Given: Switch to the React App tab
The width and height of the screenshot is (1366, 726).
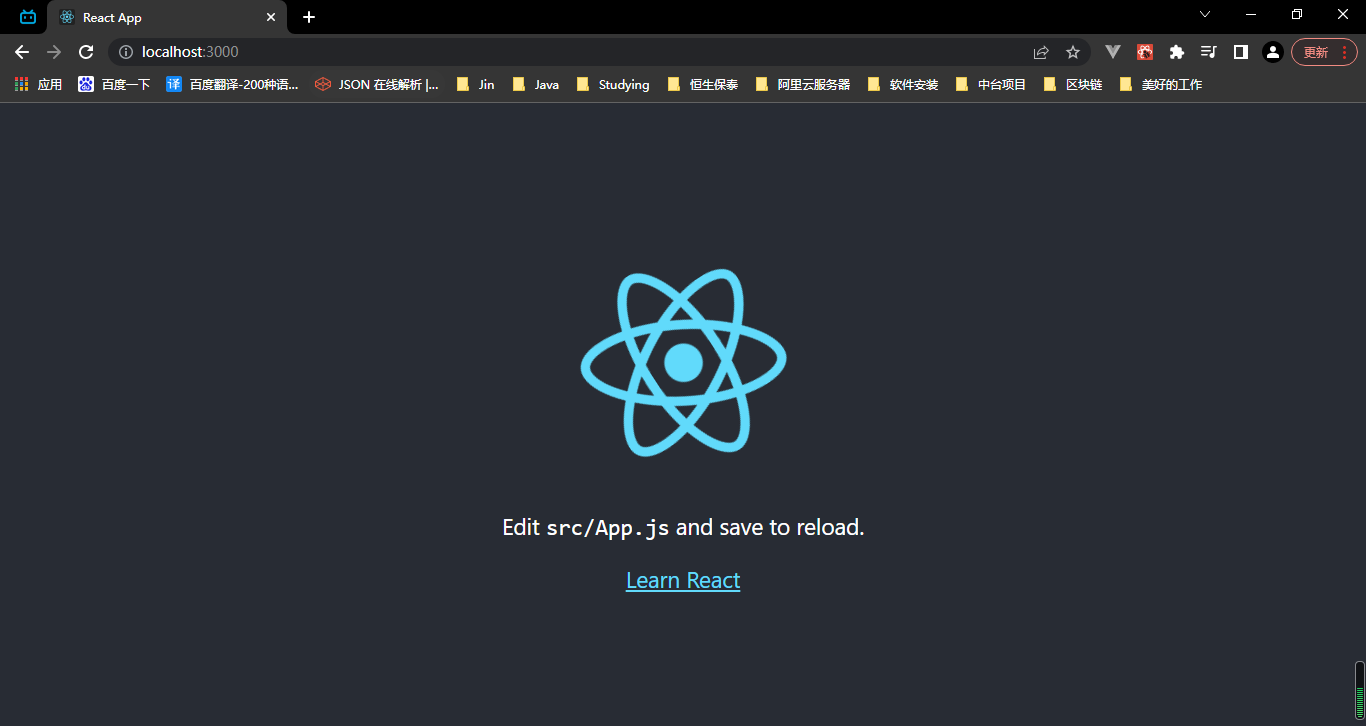Looking at the screenshot, I should pyautogui.click(x=166, y=17).
